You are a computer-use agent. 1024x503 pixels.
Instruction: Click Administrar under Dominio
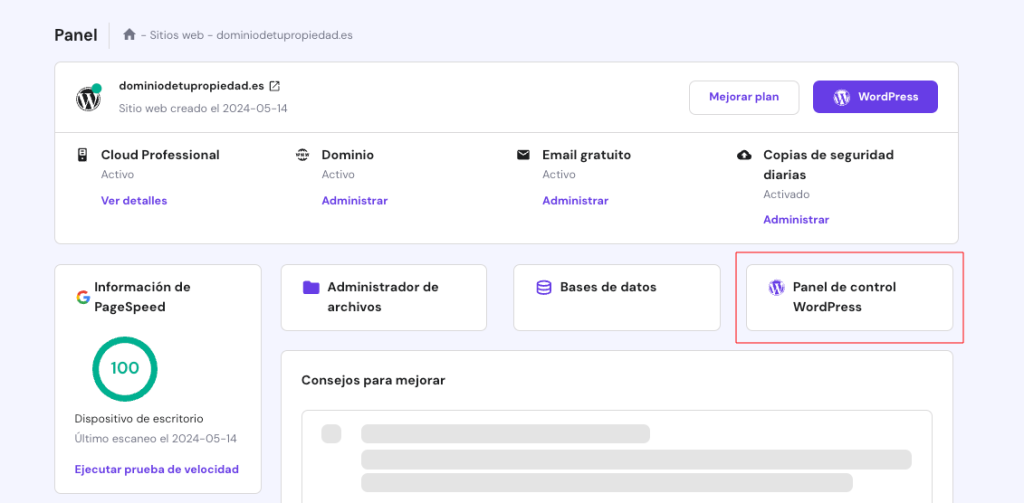pyautogui.click(x=354, y=201)
